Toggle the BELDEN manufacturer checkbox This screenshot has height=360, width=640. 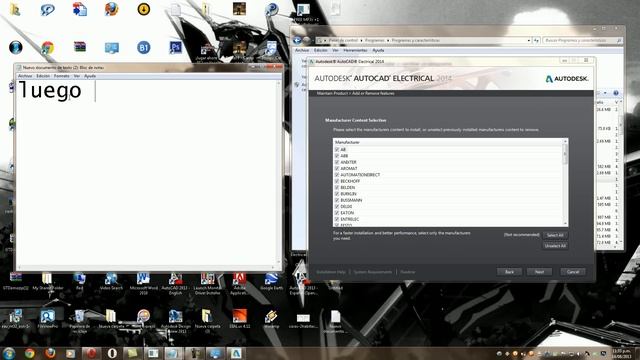(x=337, y=187)
